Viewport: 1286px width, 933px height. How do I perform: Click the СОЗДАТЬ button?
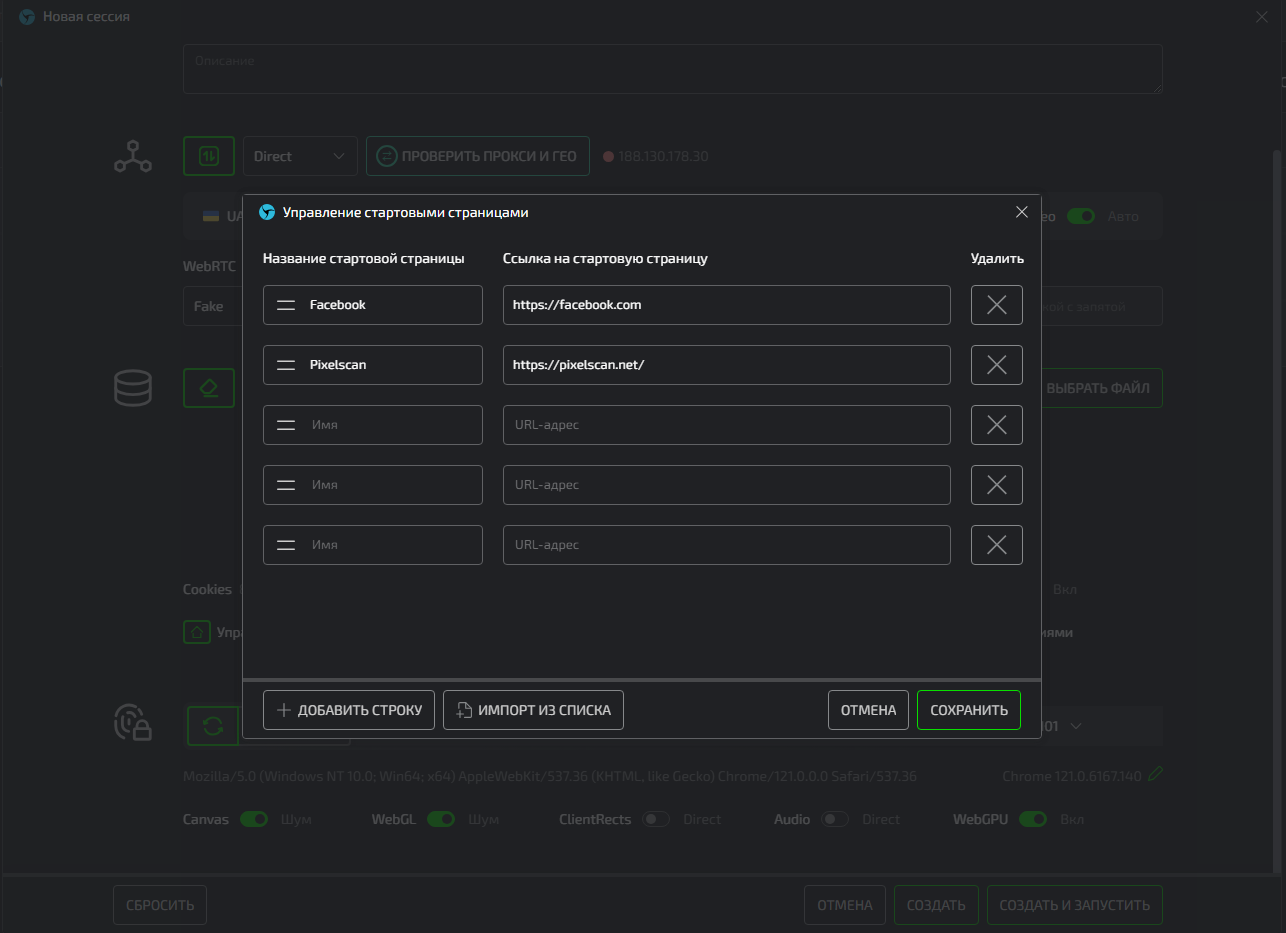[x=936, y=905]
